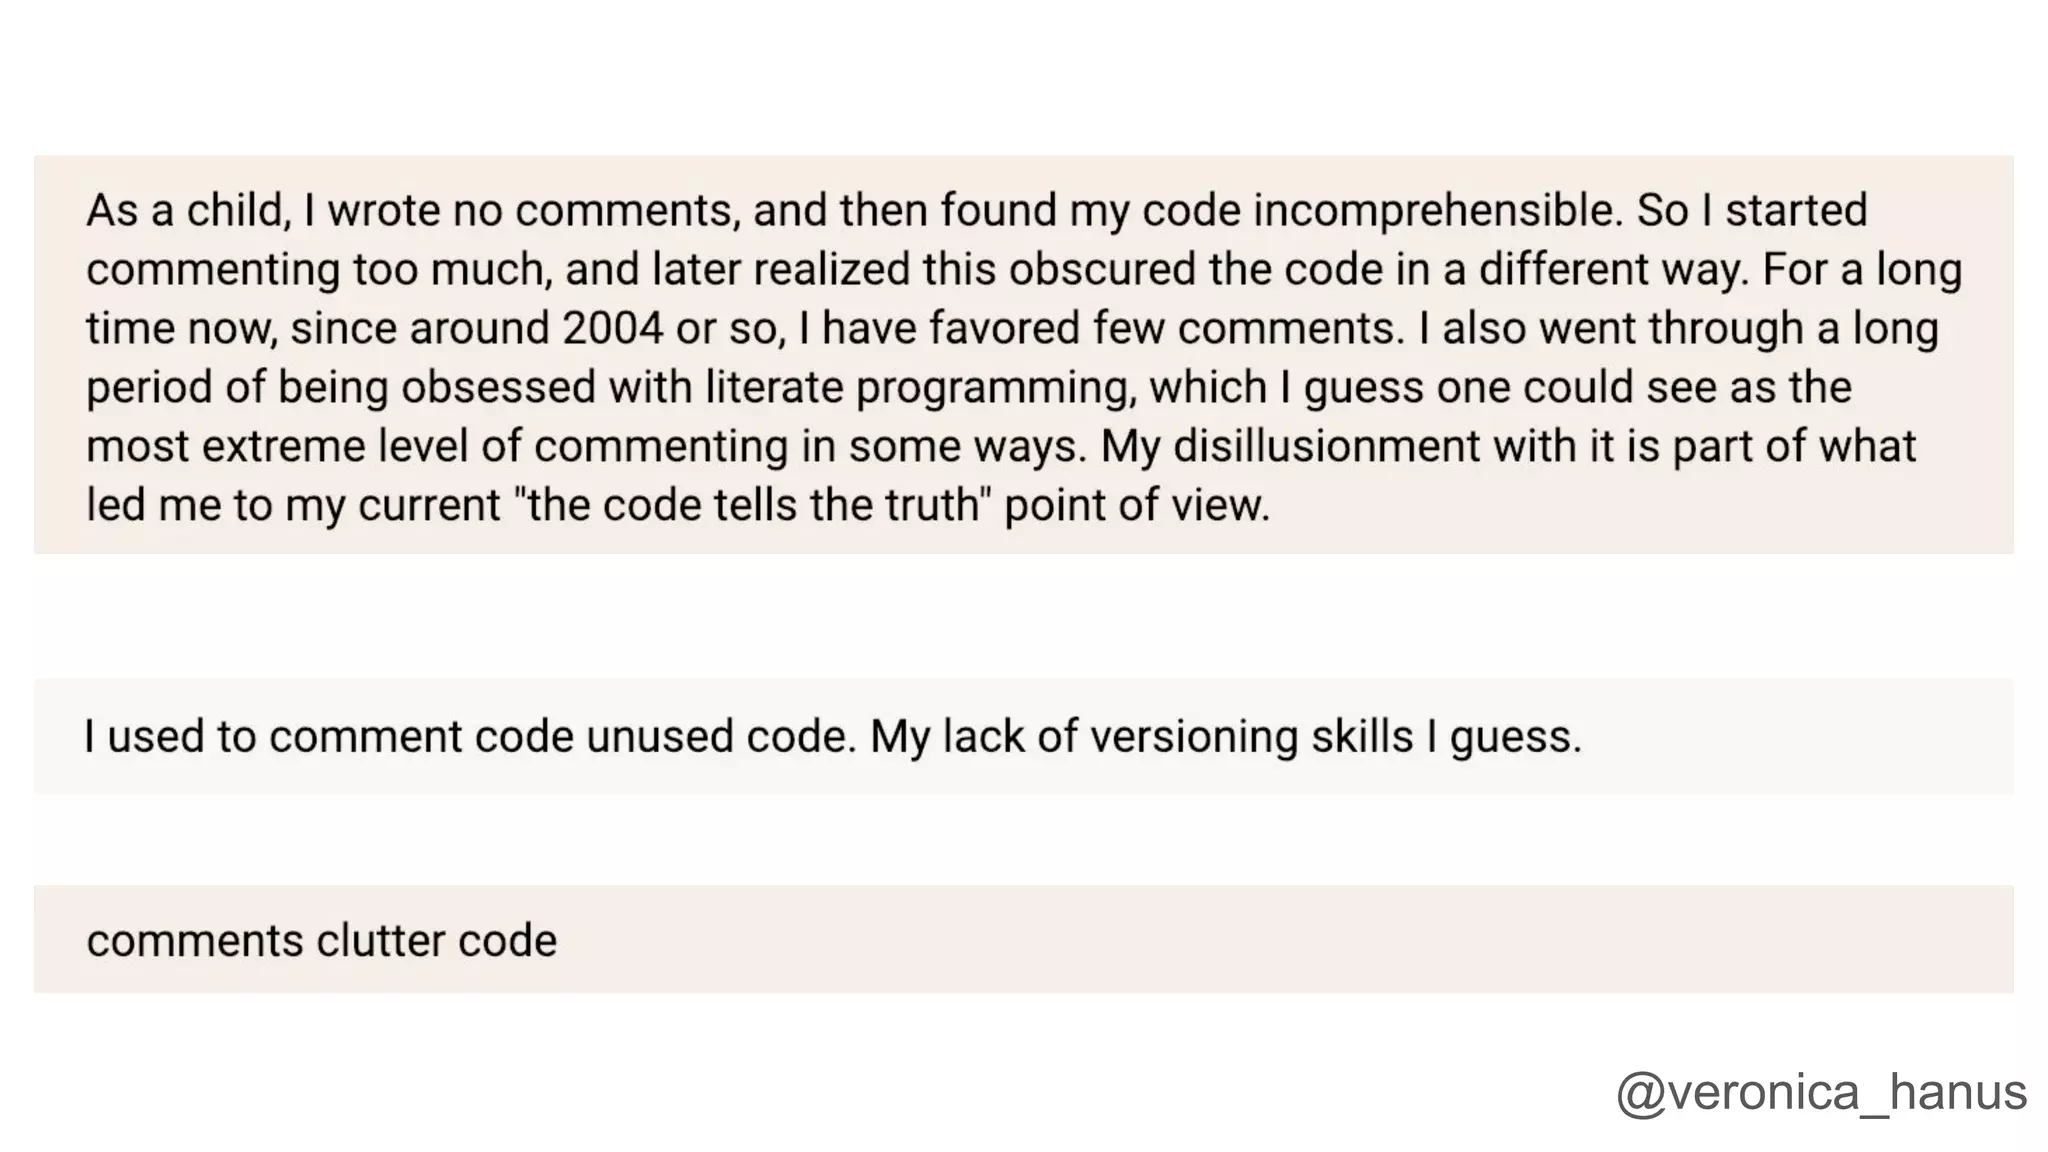Click the words 'I guess.' ending the second response
This screenshot has height=1152, width=2048.
click(x=1504, y=737)
